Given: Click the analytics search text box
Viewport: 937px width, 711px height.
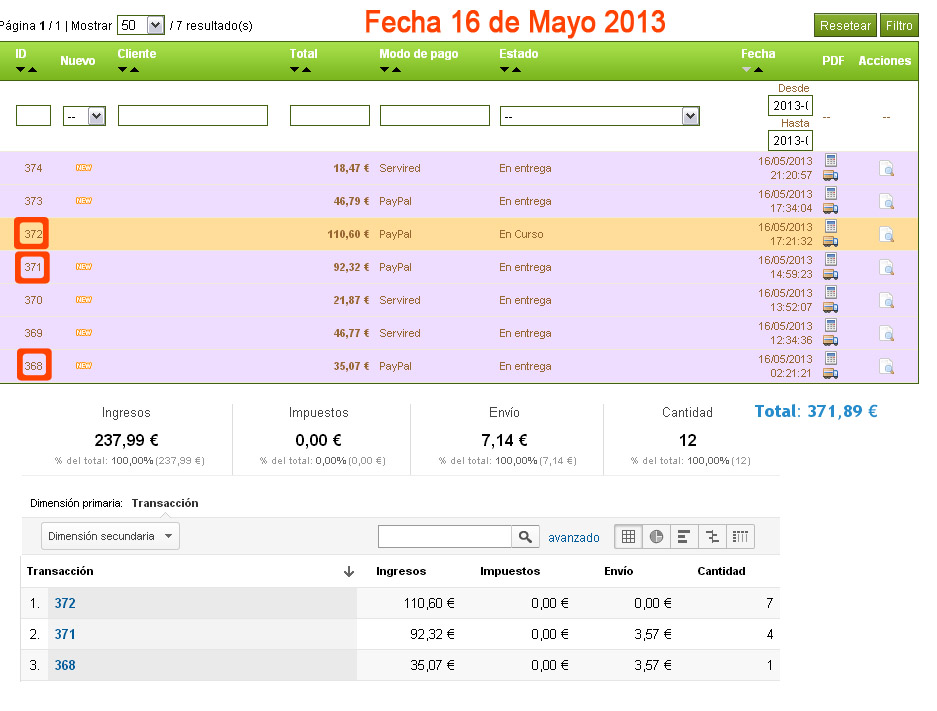Looking at the screenshot, I should tap(445, 537).
